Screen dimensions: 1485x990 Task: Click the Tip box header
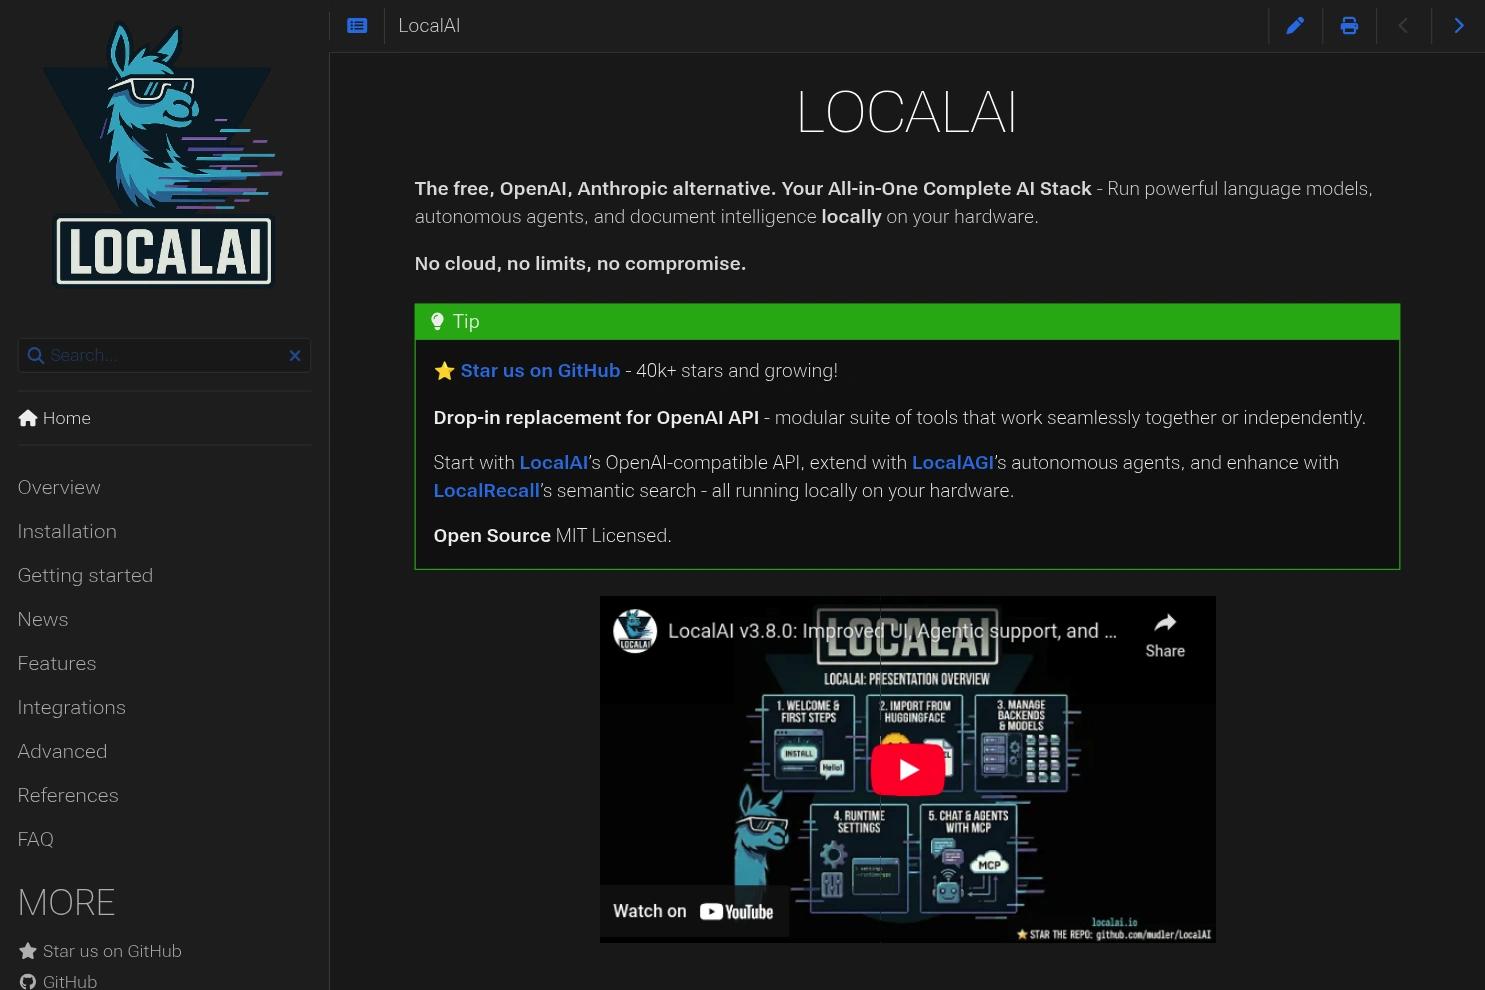click(x=907, y=322)
